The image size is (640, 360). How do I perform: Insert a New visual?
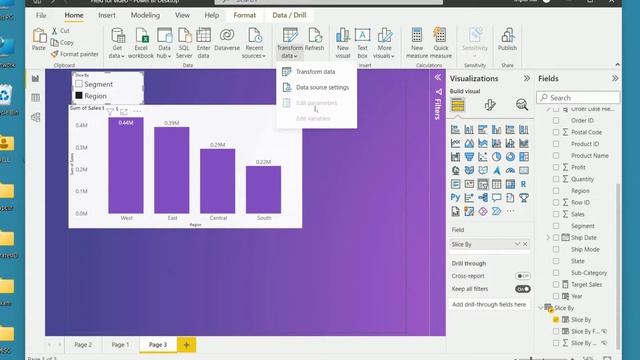pos(343,43)
